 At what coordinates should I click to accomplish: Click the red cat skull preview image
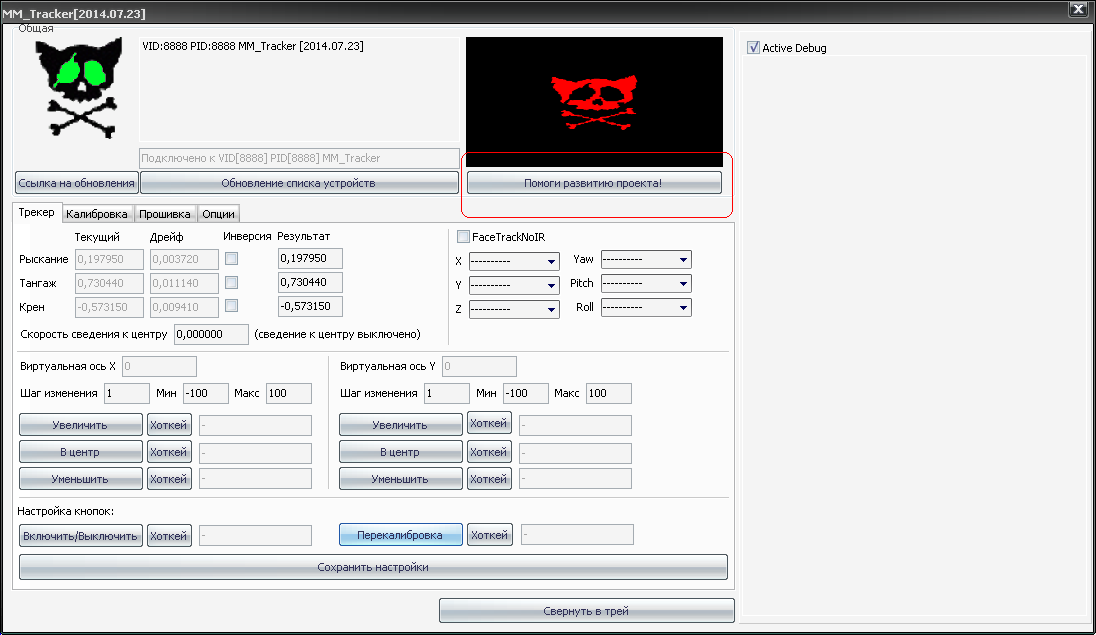point(594,102)
